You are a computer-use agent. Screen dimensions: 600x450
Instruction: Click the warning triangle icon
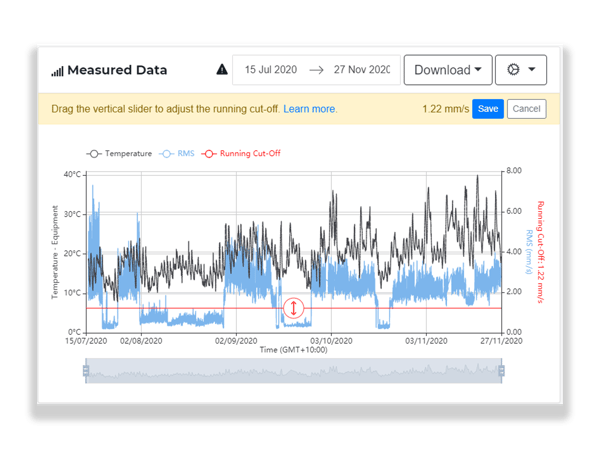222,70
